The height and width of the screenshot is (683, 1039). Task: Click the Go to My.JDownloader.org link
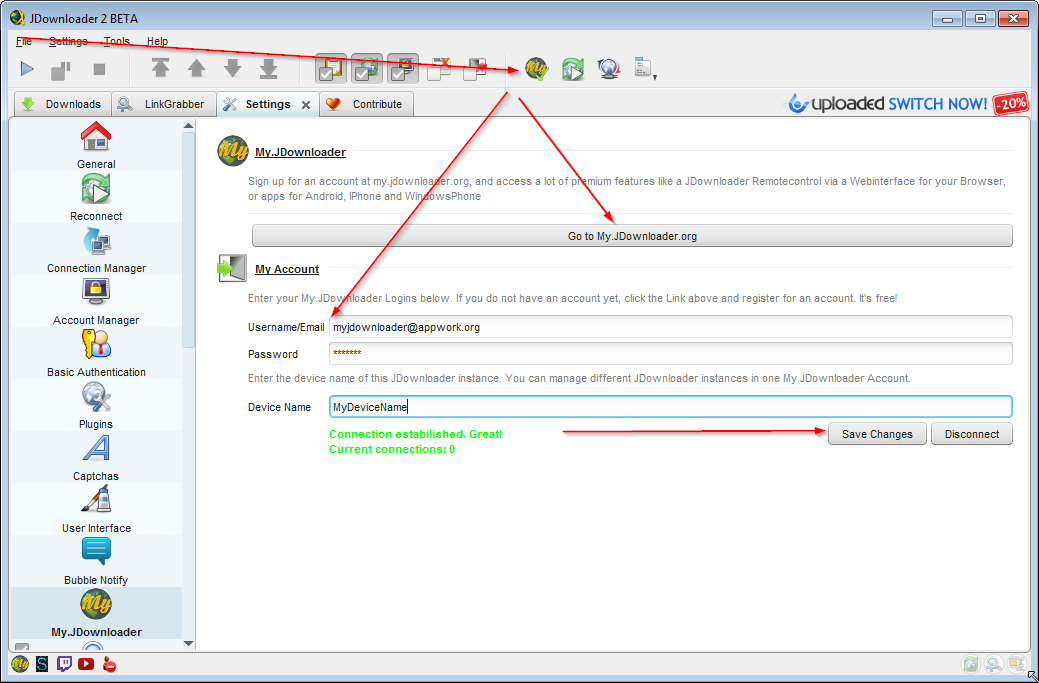point(631,236)
